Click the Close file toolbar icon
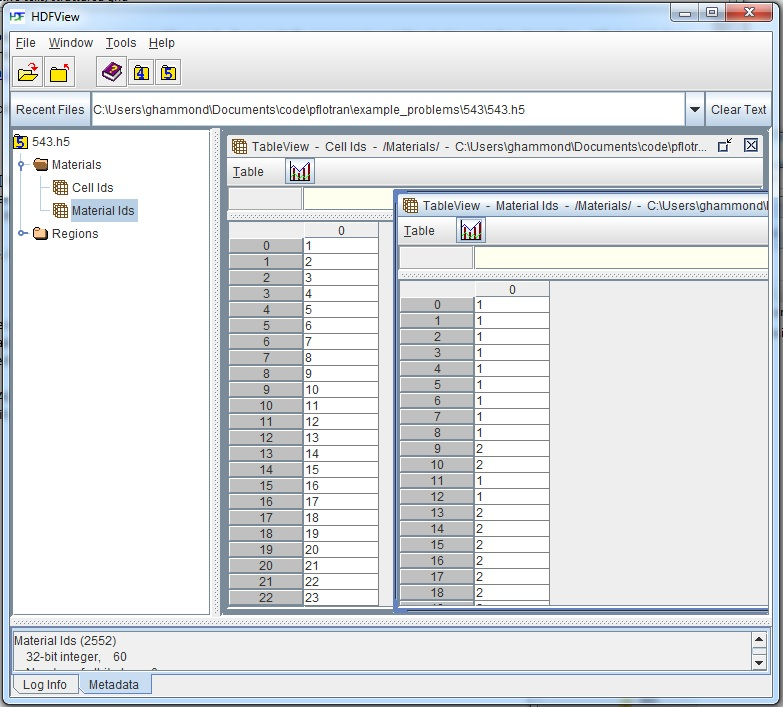Viewport: 783px width, 707px height. click(x=60, y=73)
